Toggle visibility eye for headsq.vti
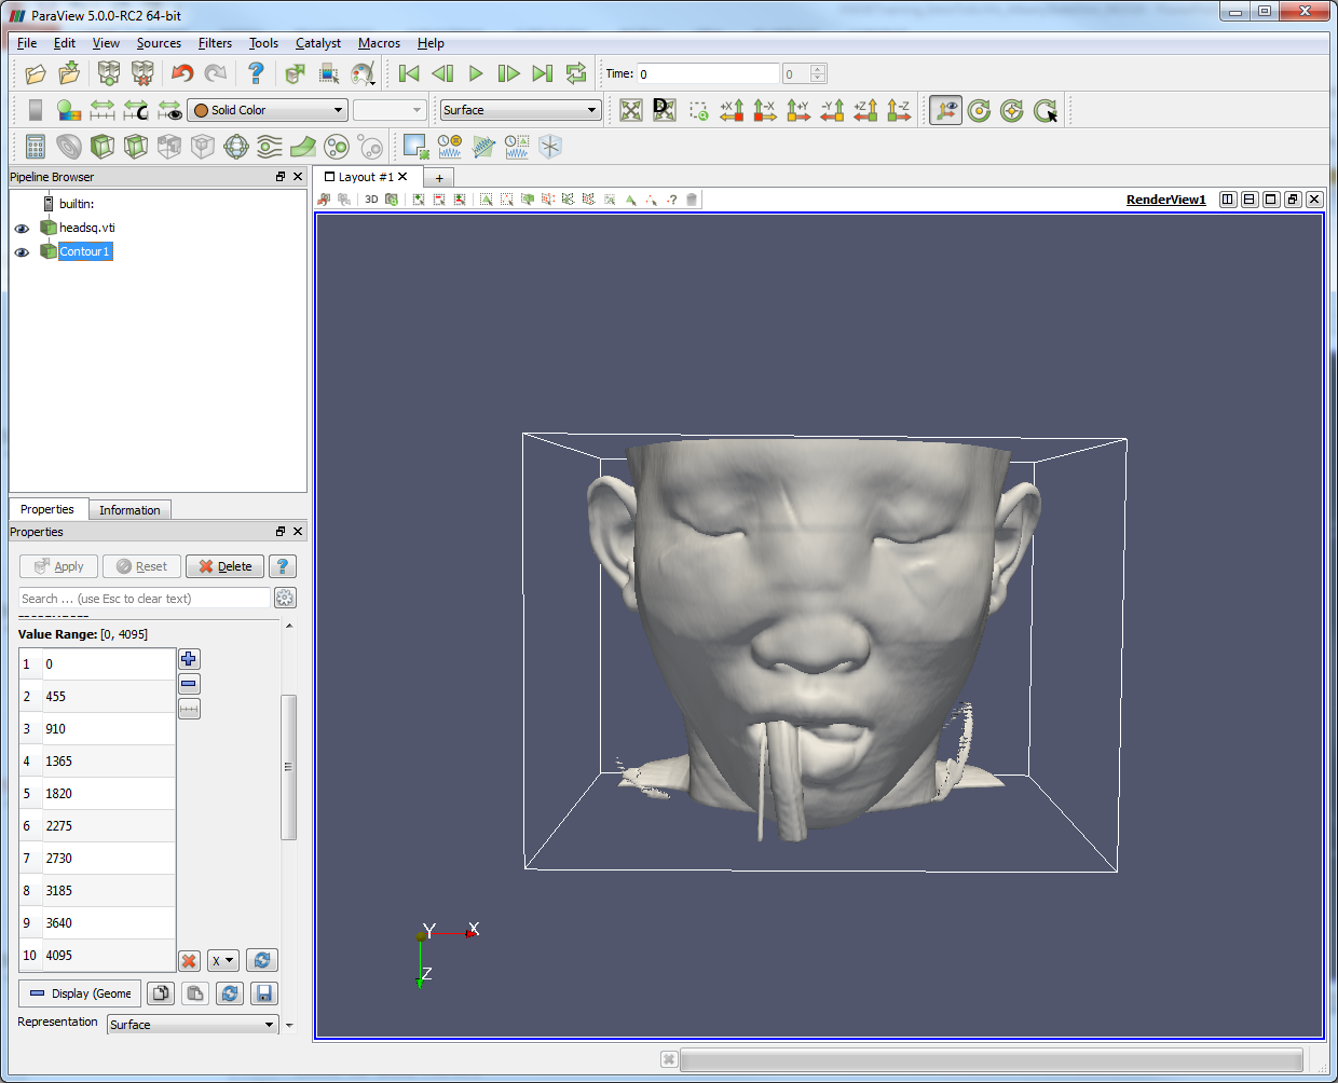1338x1084 pixels. click(22, 228)
